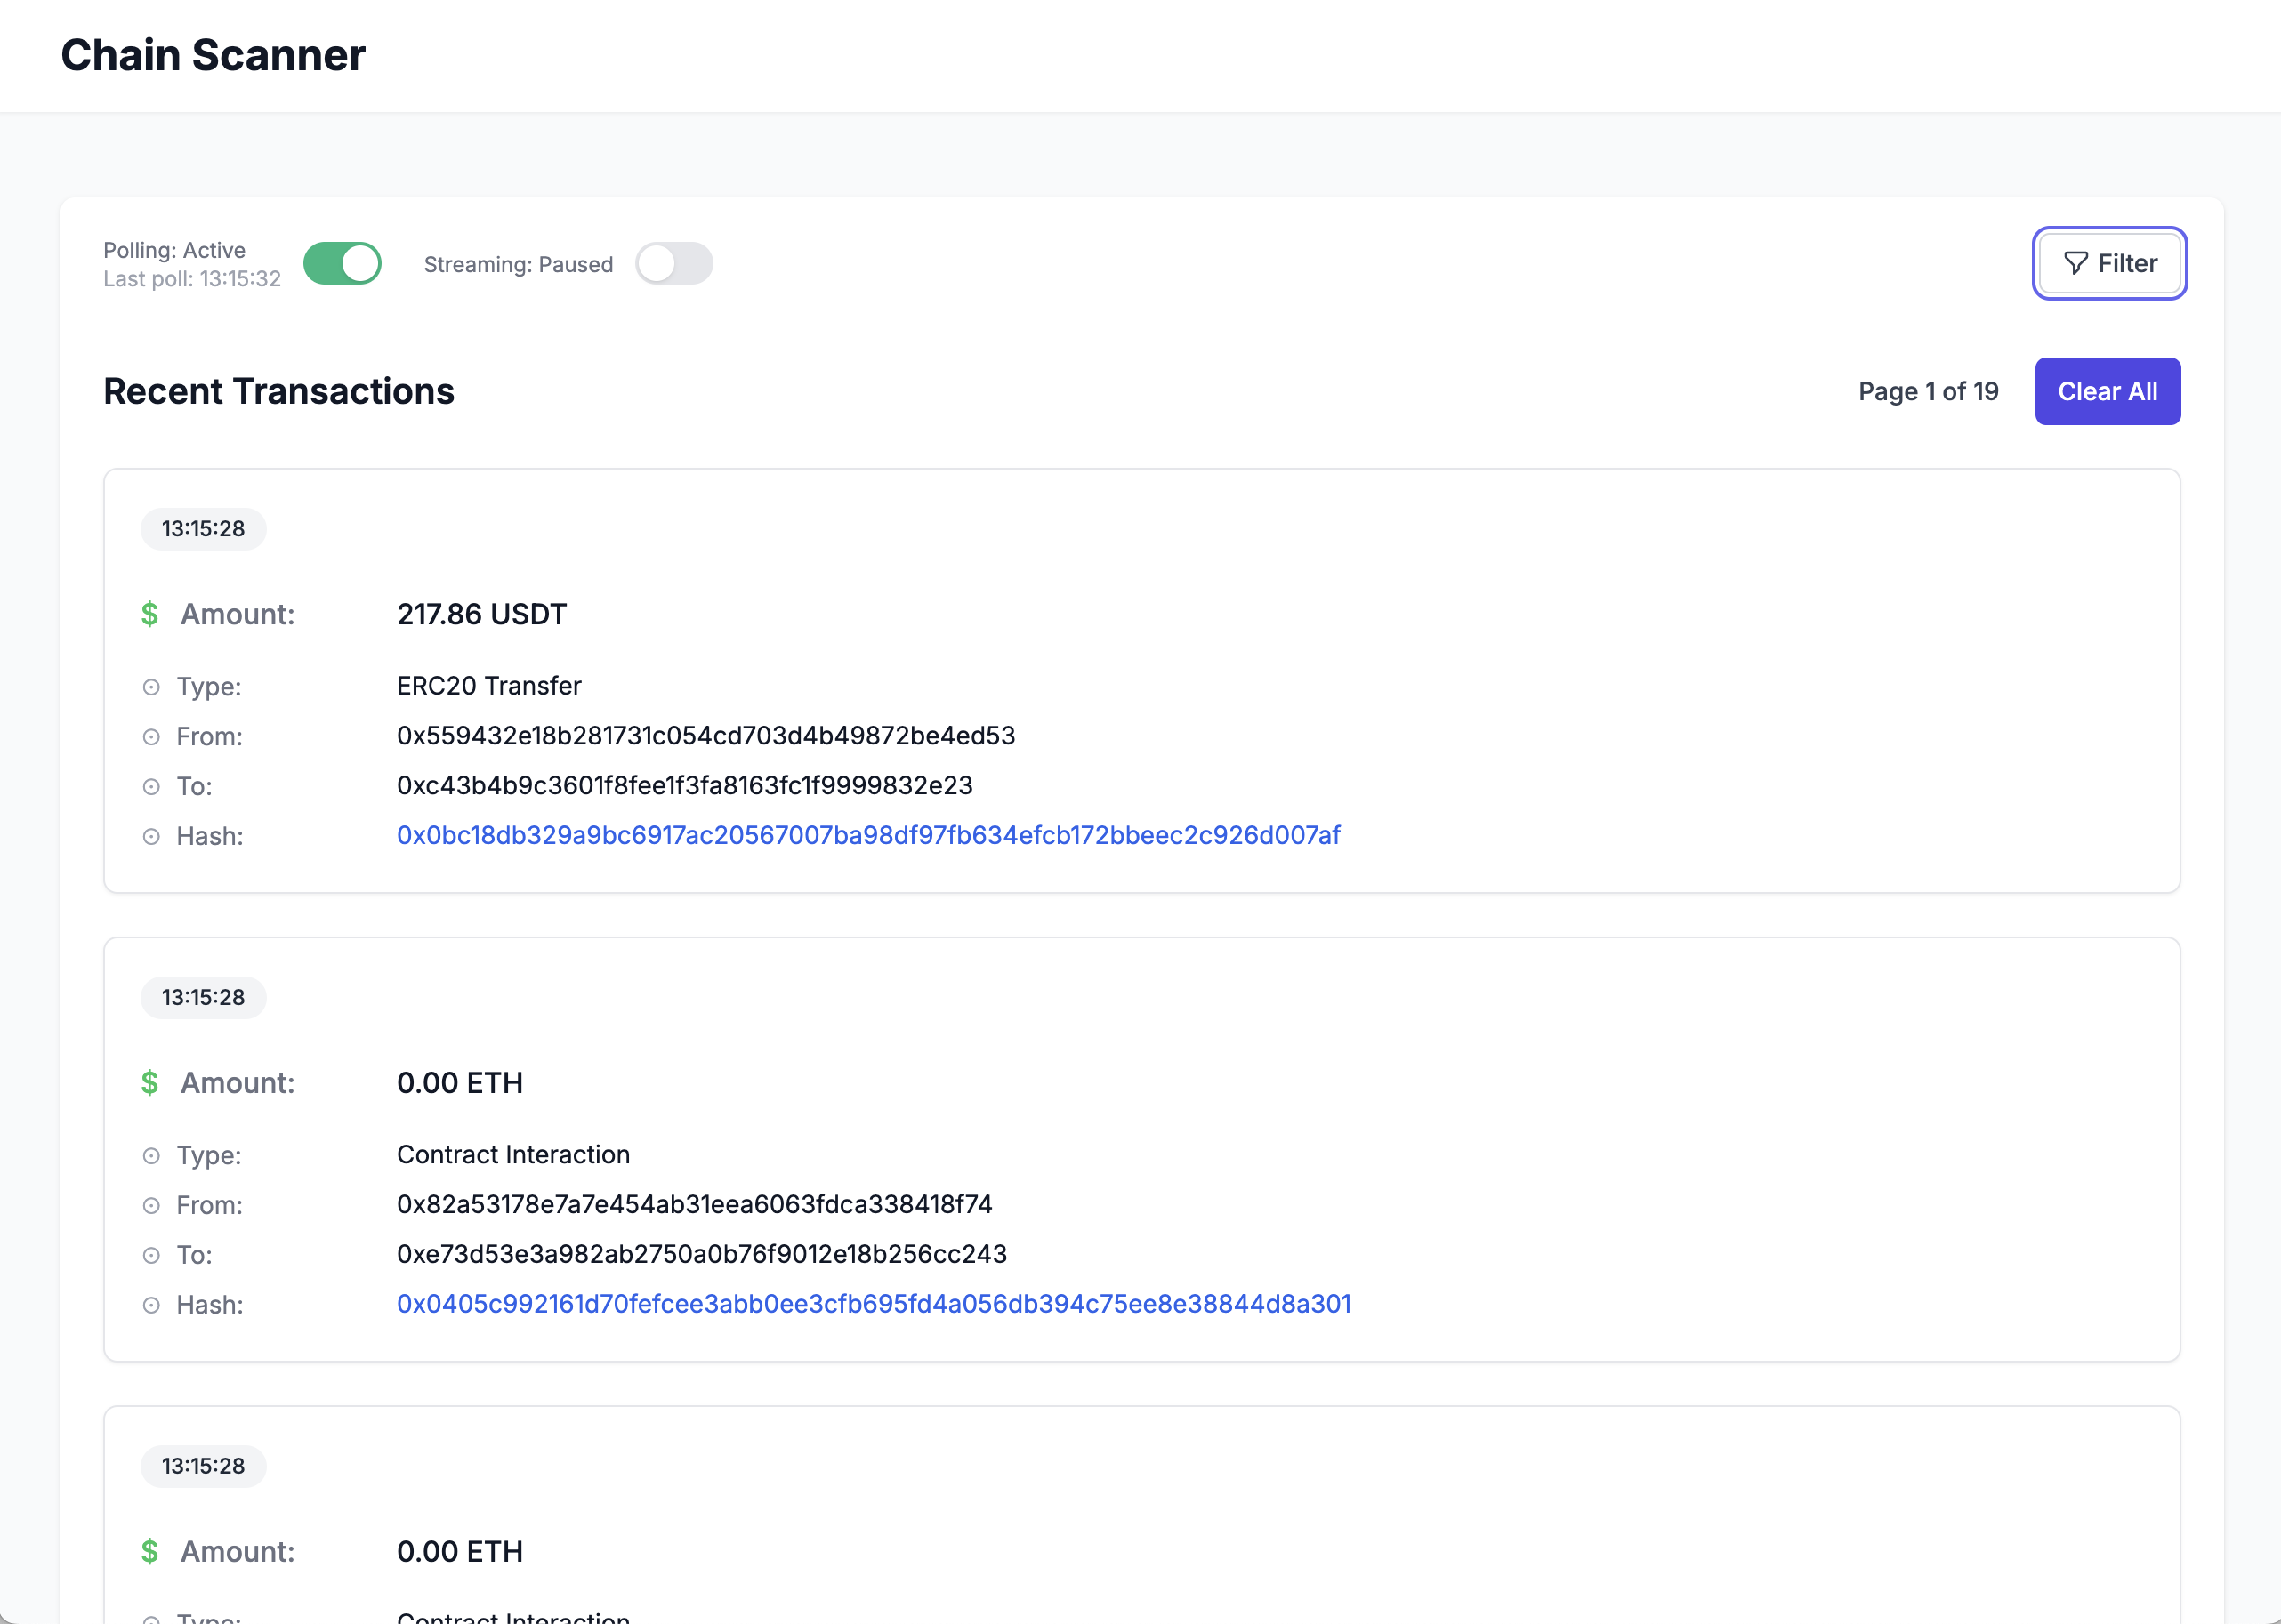Click the target icon beside Hash in first transaction
Screen dimensions: 2281x1624
tap(151, 837)
